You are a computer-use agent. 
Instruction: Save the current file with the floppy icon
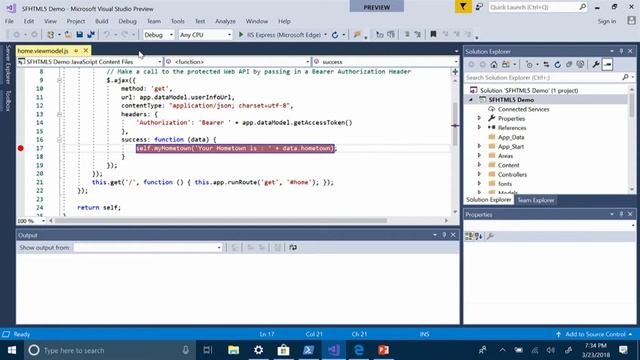click(x=80, y=35)
